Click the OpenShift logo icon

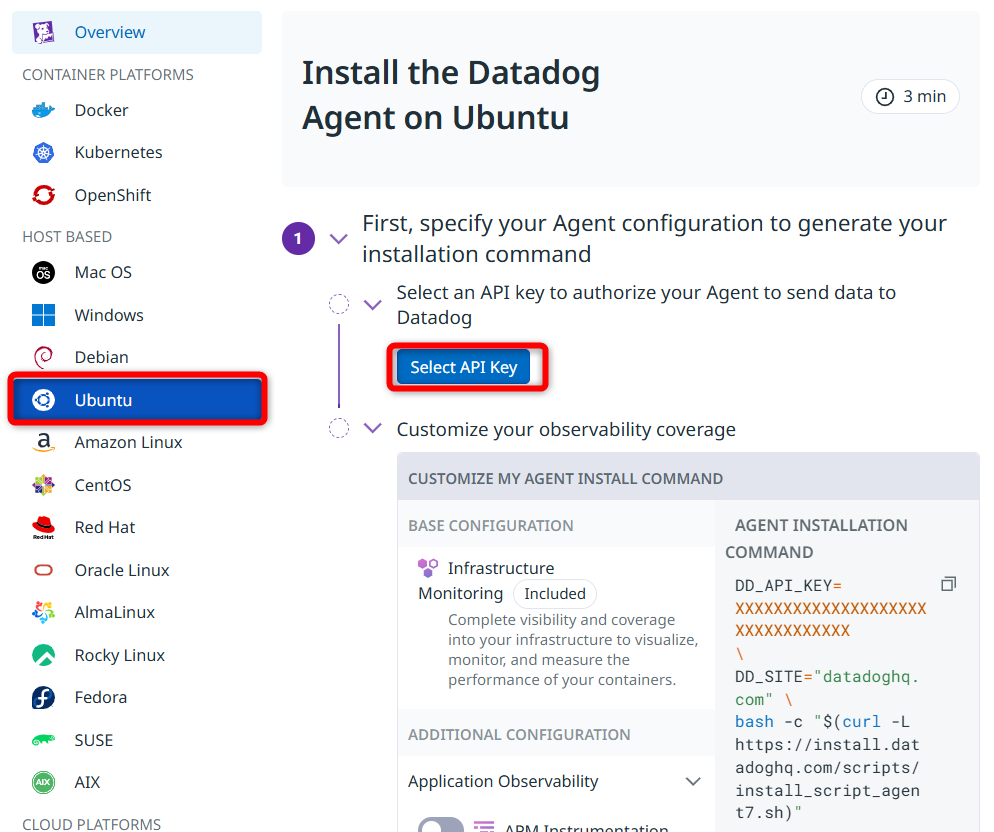(43, 195)
